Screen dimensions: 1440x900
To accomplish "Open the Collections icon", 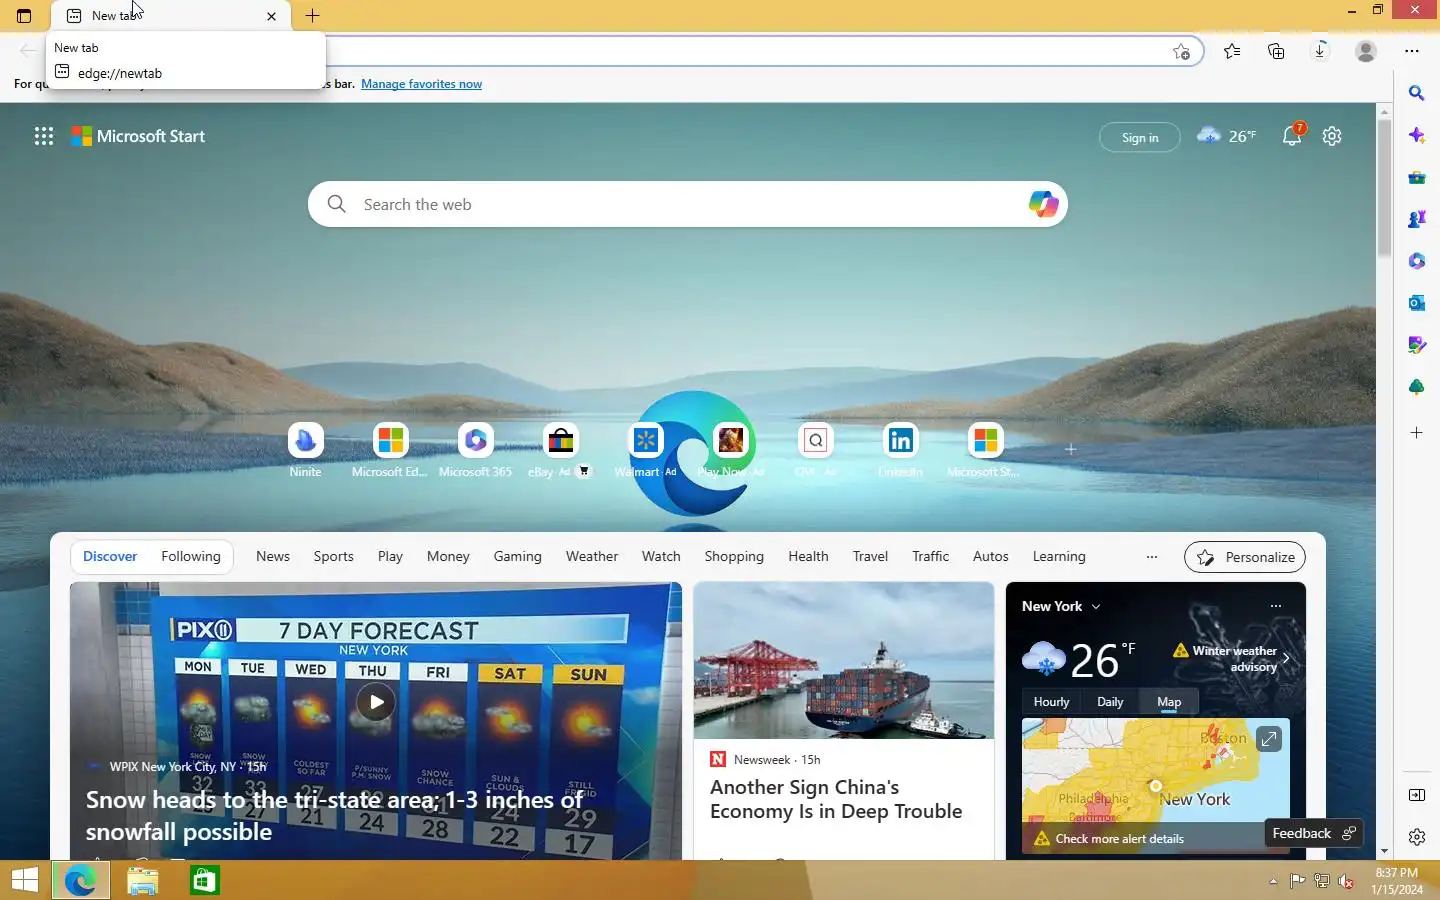I will point(1276,51).
